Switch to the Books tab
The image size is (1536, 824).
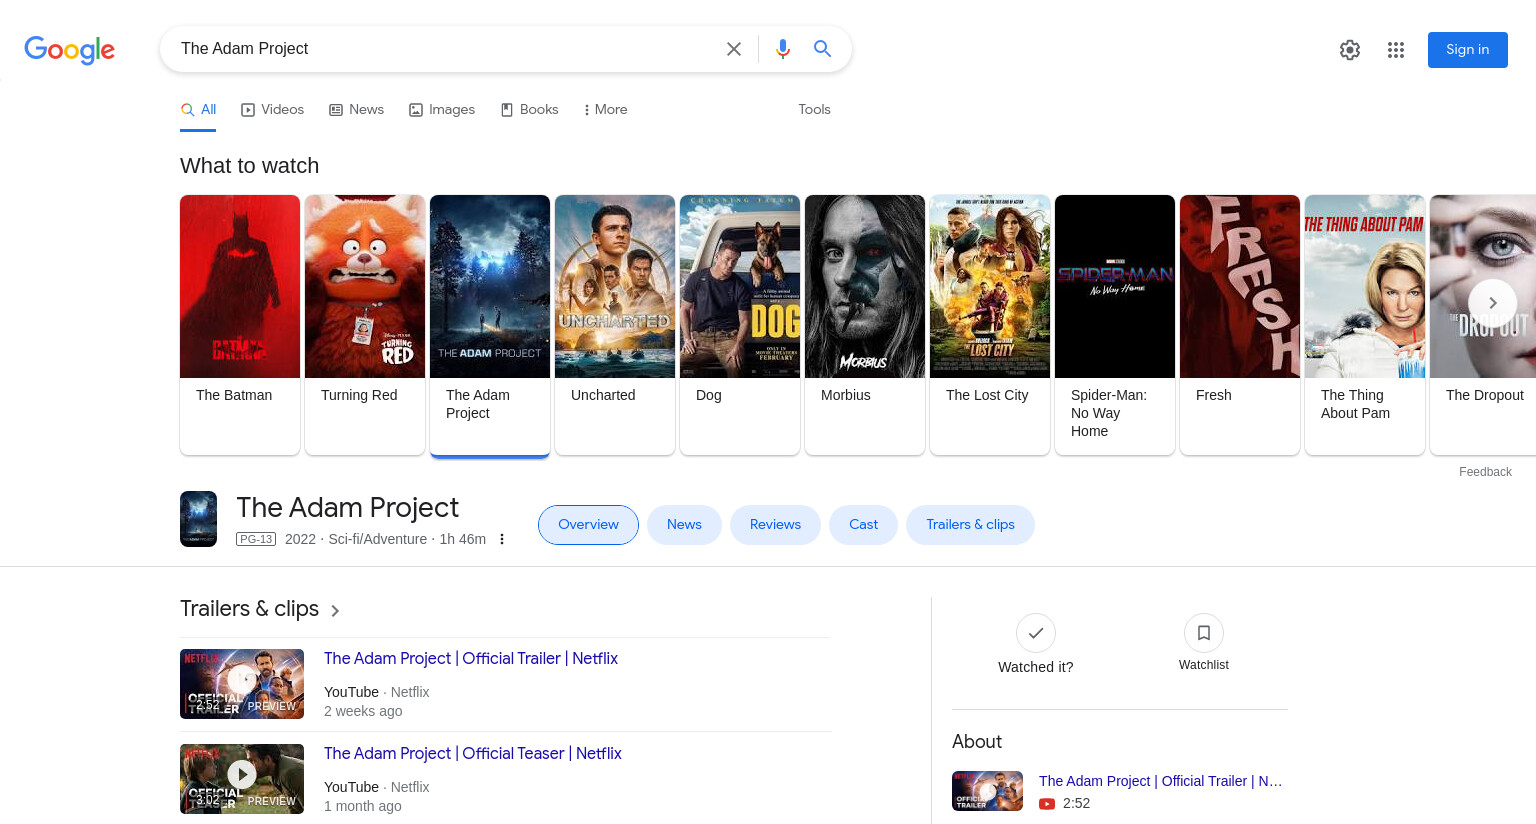point(529,110)
